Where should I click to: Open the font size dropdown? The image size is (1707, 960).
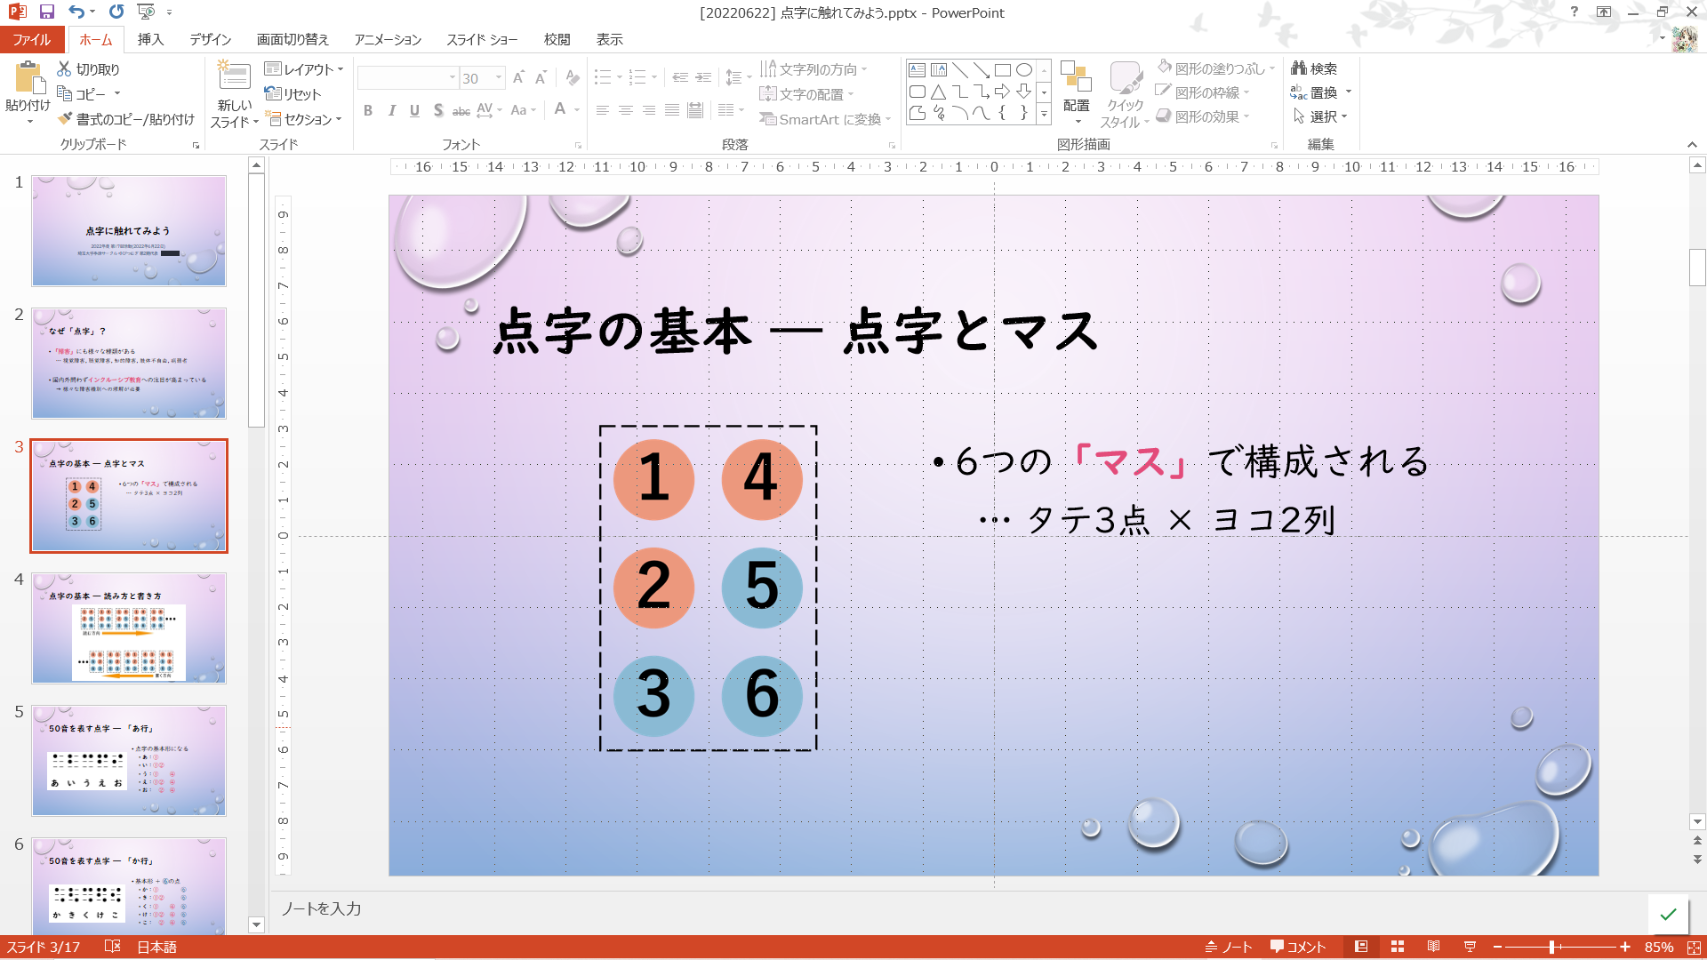tap(498, 78)
